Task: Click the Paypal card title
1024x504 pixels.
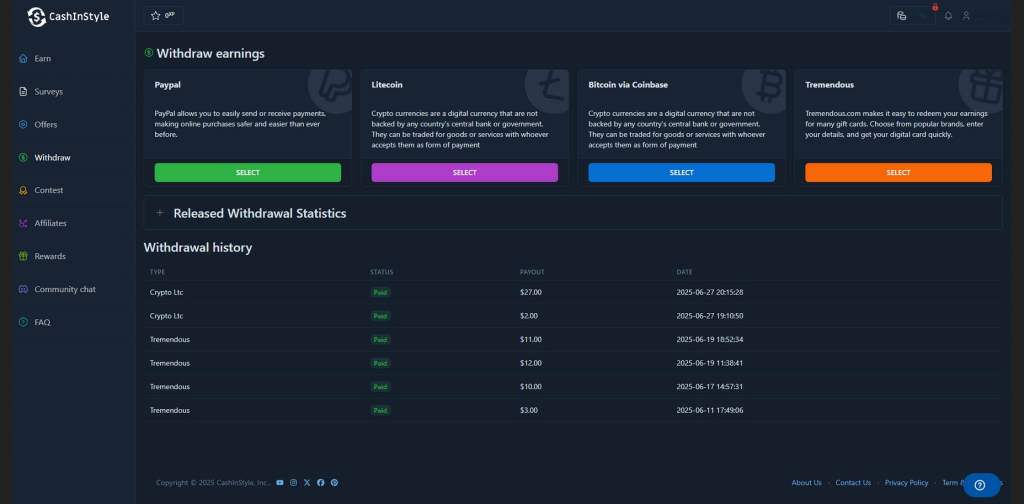Action: click(x=168, y=85)
